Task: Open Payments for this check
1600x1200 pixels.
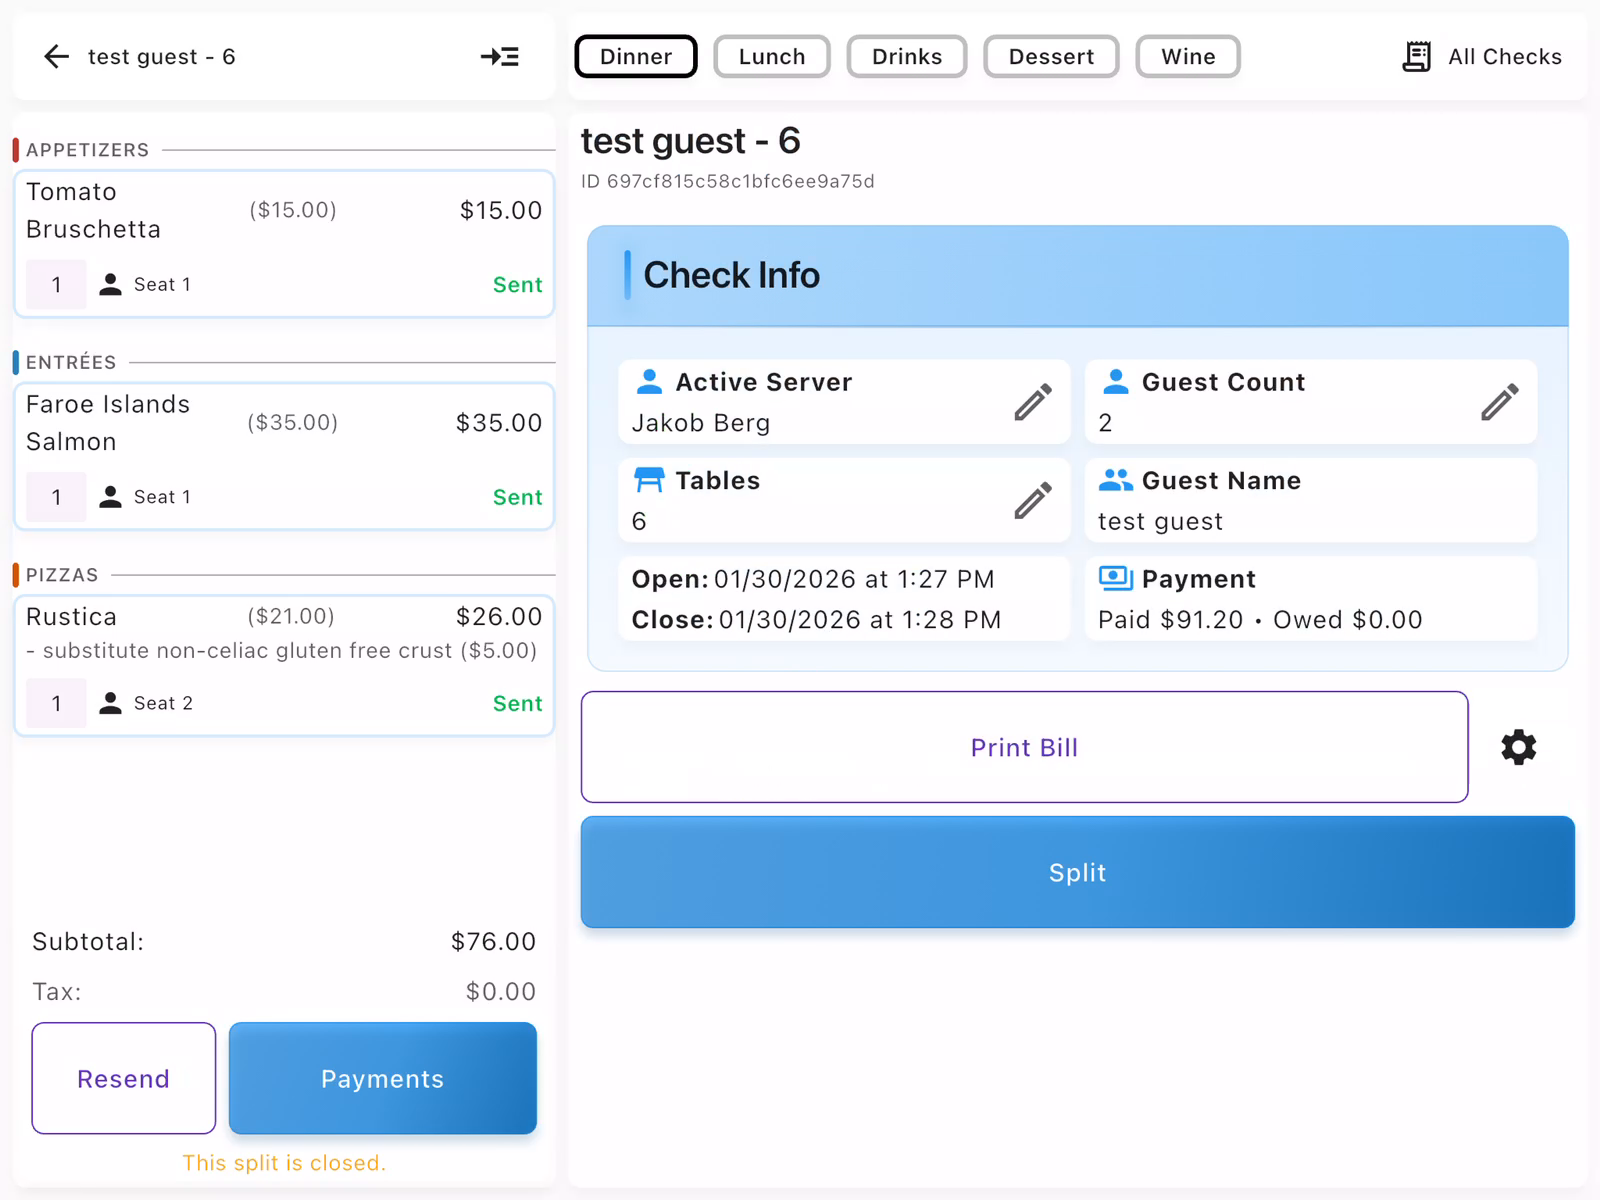Action: point(382,1078)
